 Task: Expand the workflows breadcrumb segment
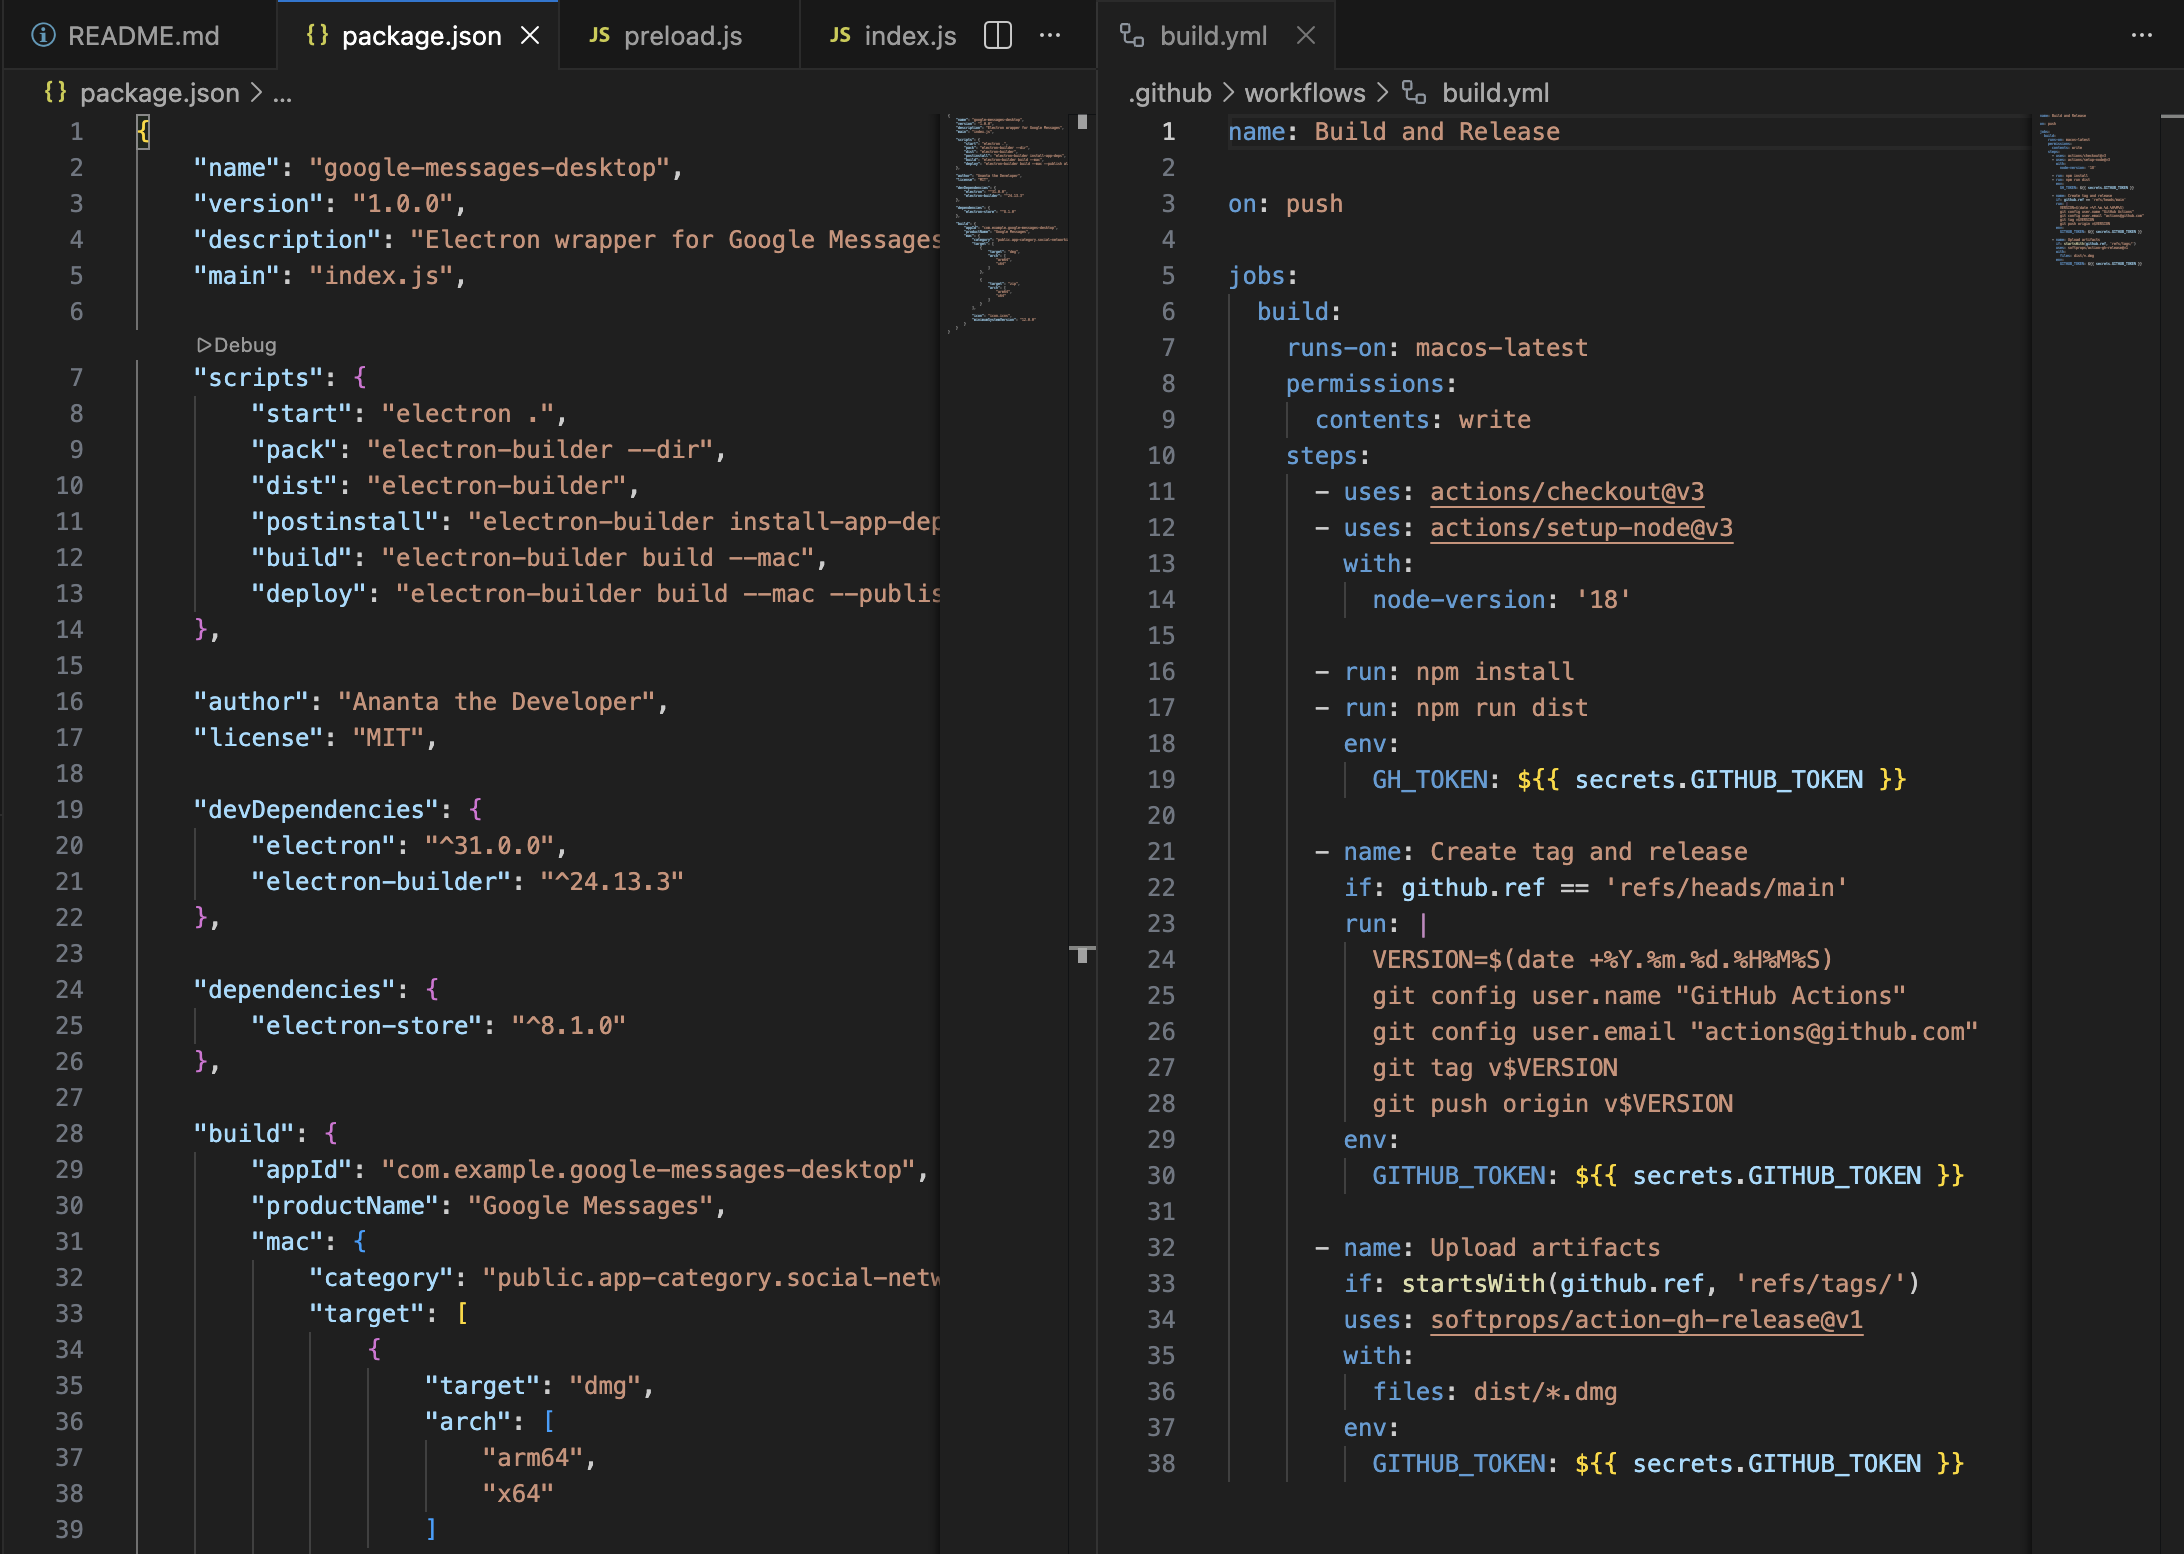[x=1304, y=93]
